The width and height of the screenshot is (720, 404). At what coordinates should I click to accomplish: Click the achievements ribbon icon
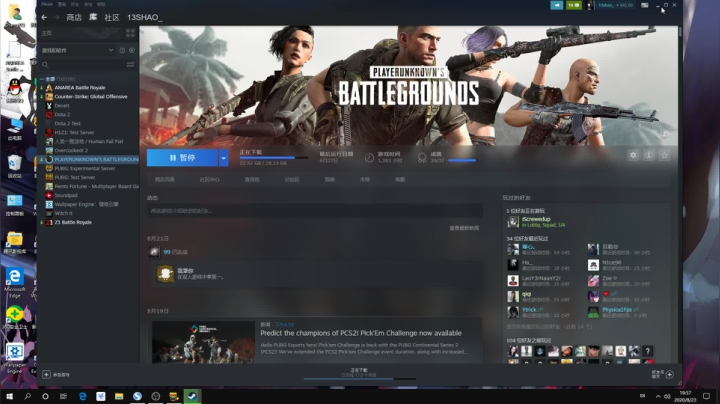tap(422, 157)
